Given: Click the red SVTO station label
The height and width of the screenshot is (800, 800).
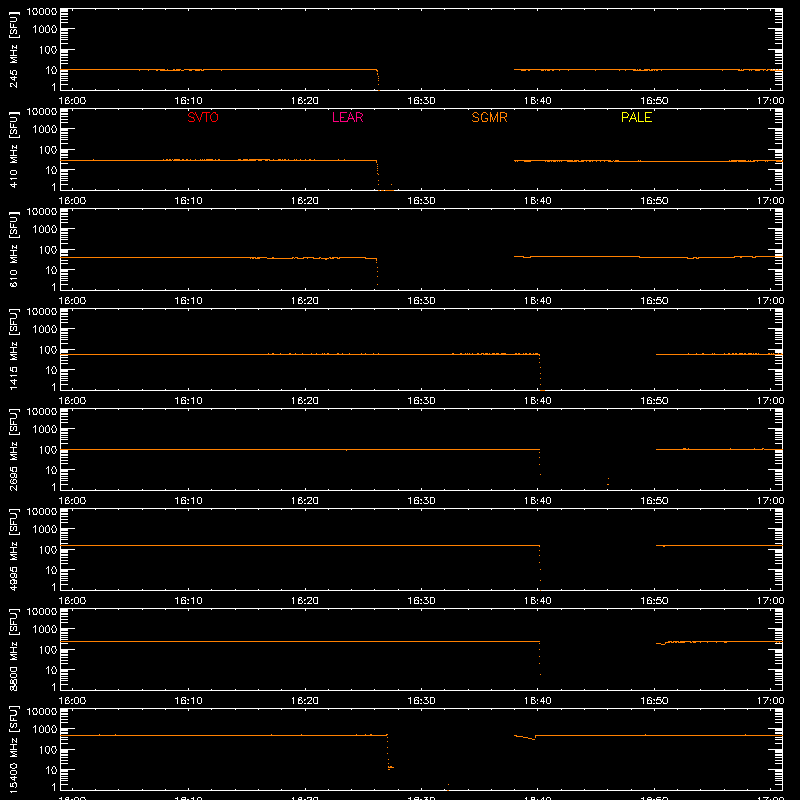Looking at the screenshot, I should click(203, 117).
